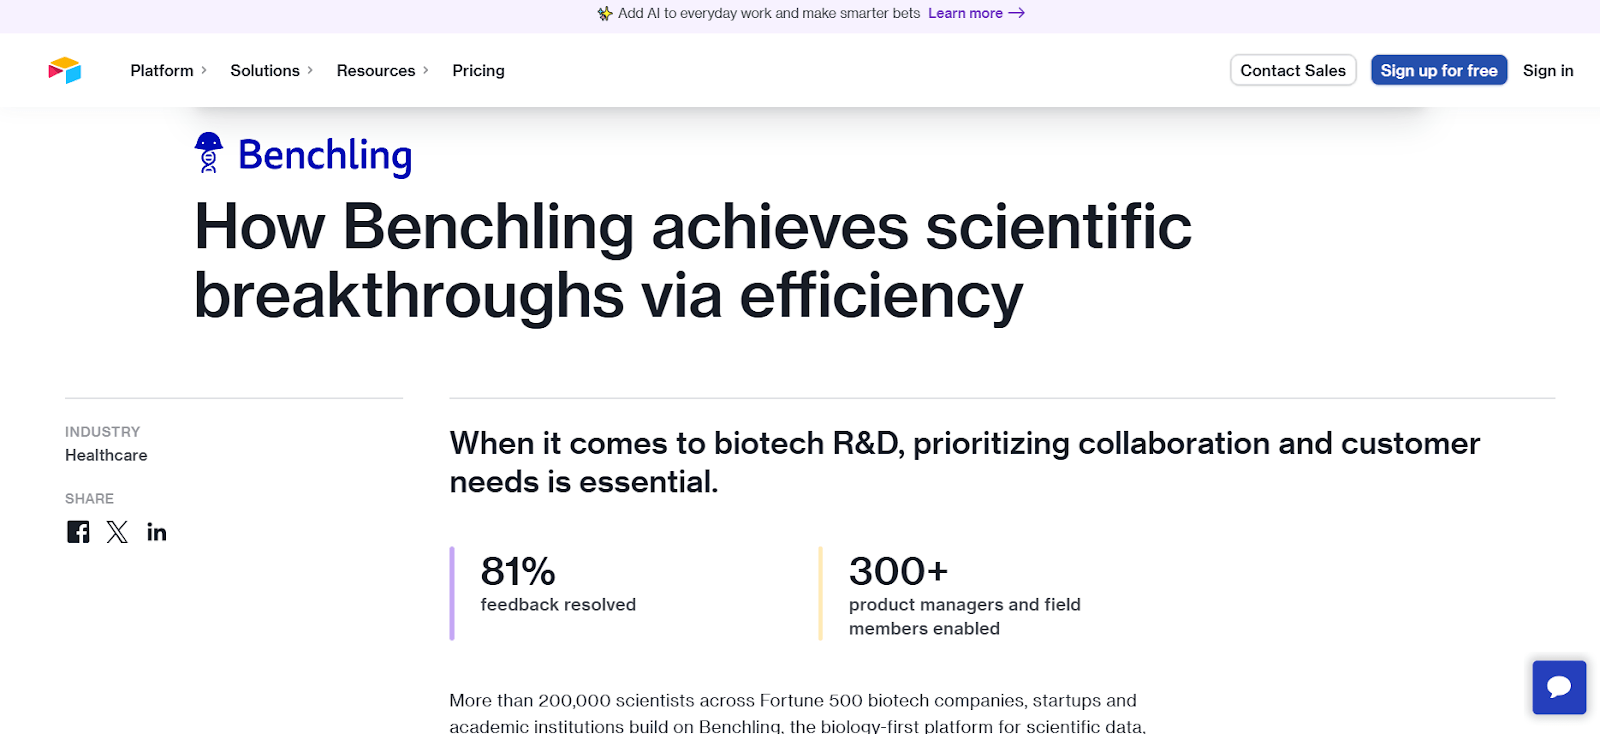Share the article on X
Viewport: 1600px width, 734px height.
(x=117, y=532)
